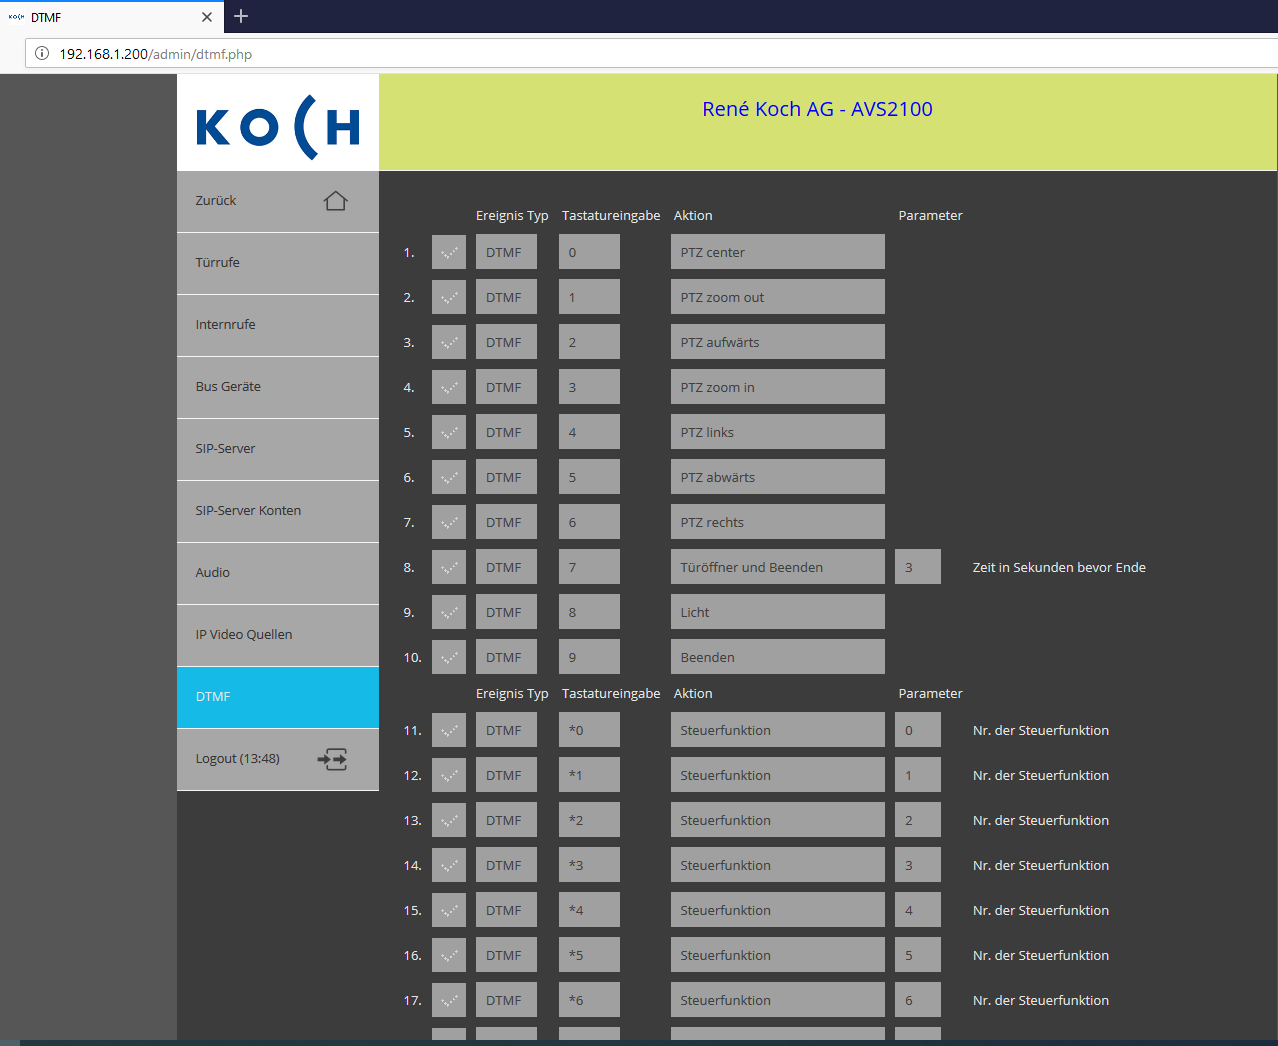Click the René Koch AG - AVS2100 header title
This screenshot has width=1278, height=1046.
[817, 109]
